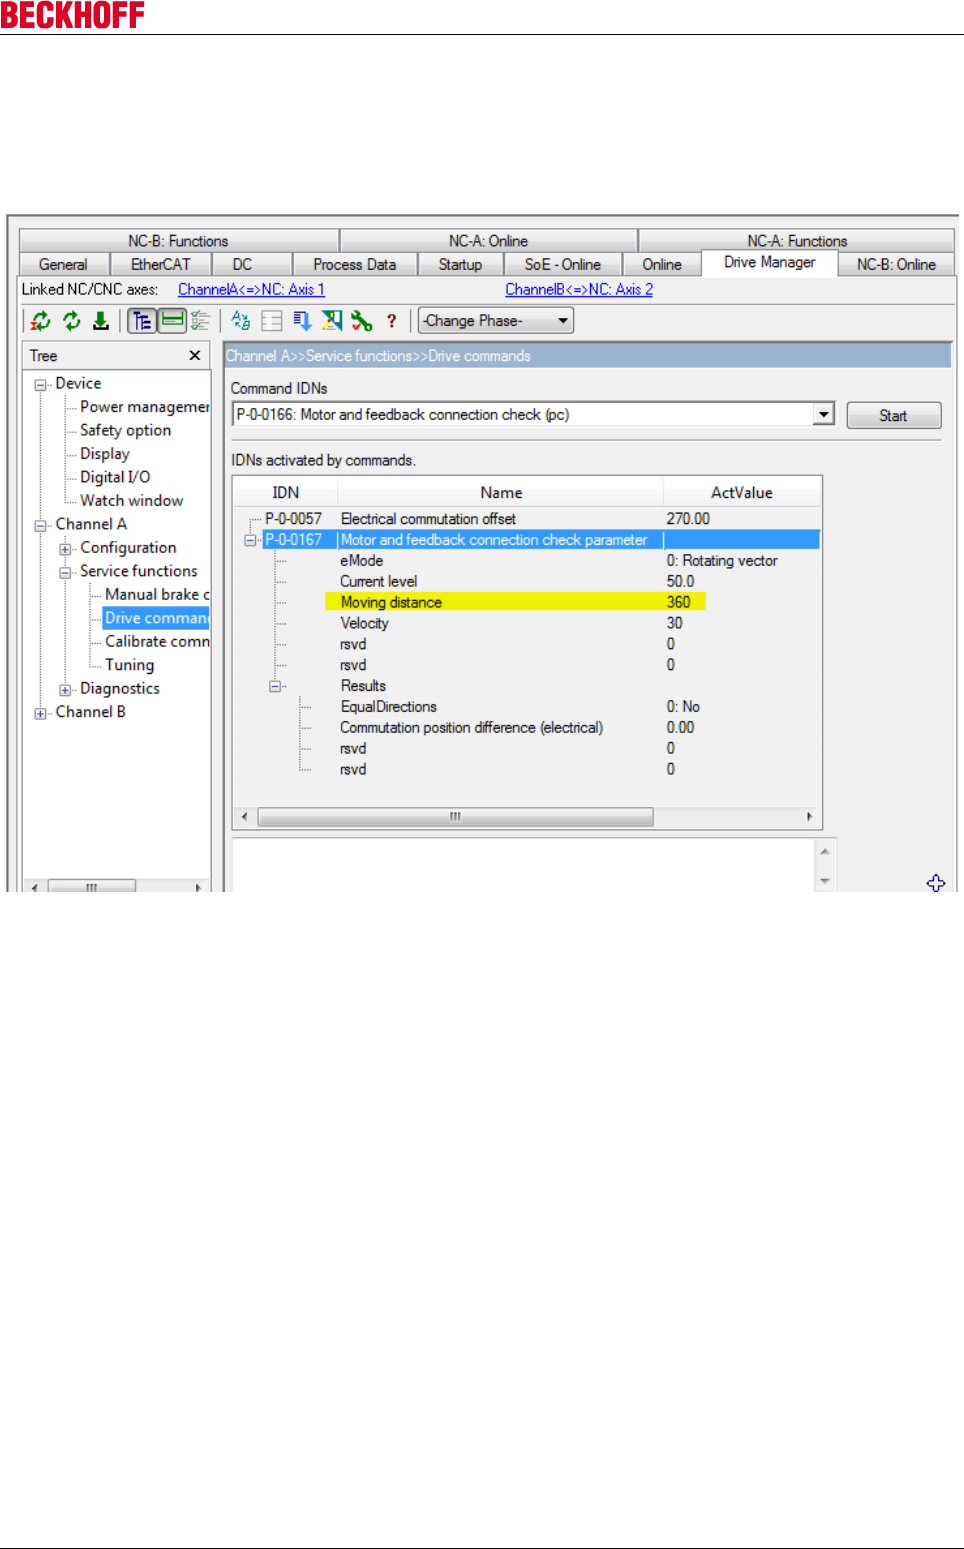Viewport: 964px width, 1549px height.
Task: Open the NC-A: Online tab
Action: click(x=488, y=241)
